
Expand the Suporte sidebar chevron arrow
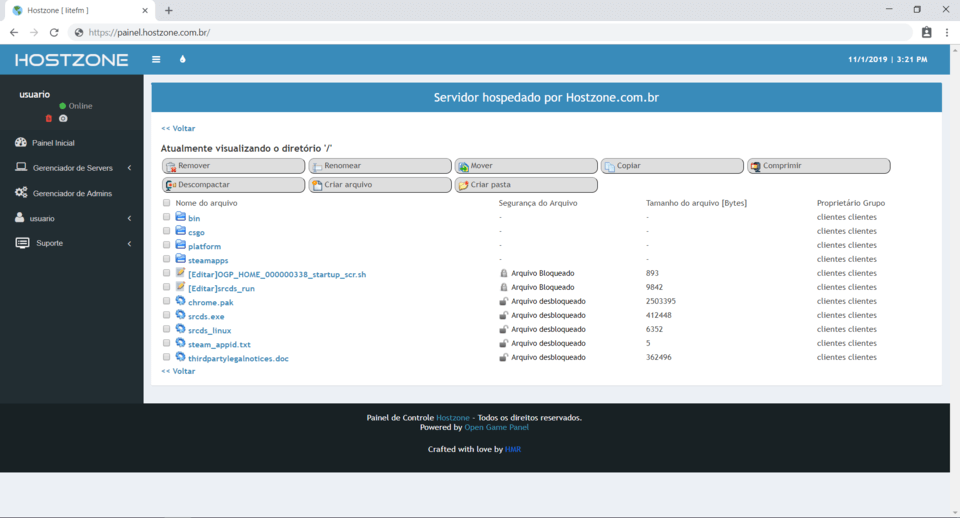point(129,244)
